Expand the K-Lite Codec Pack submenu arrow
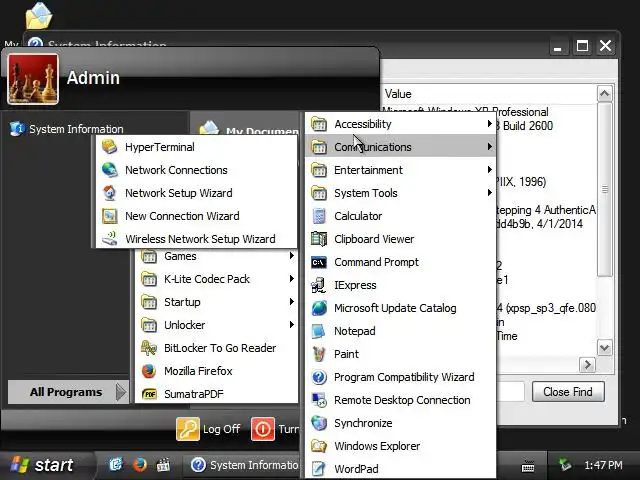 point(291,278)
